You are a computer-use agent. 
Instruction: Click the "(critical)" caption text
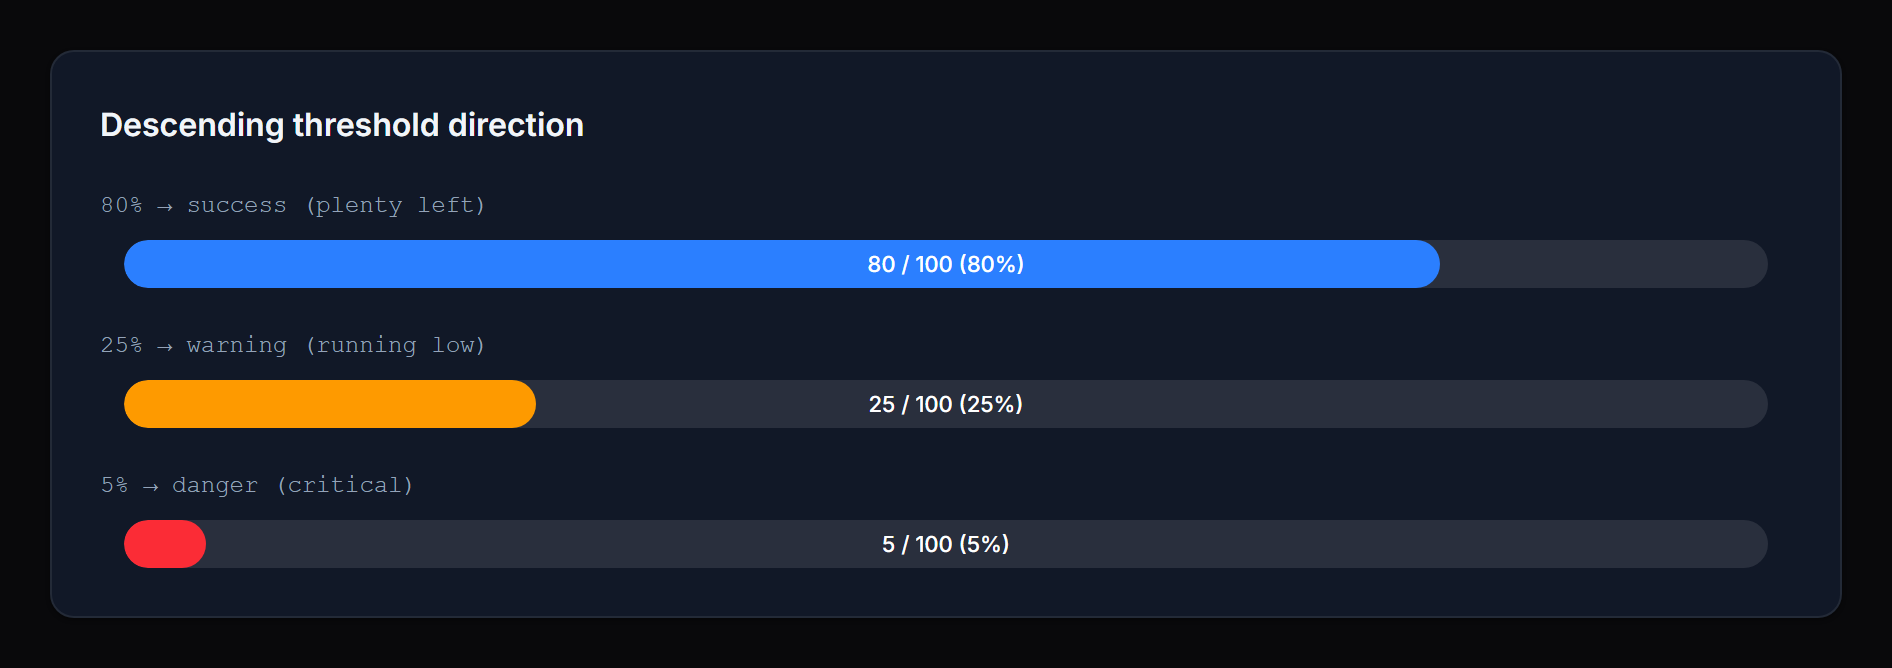click(345, 485)
